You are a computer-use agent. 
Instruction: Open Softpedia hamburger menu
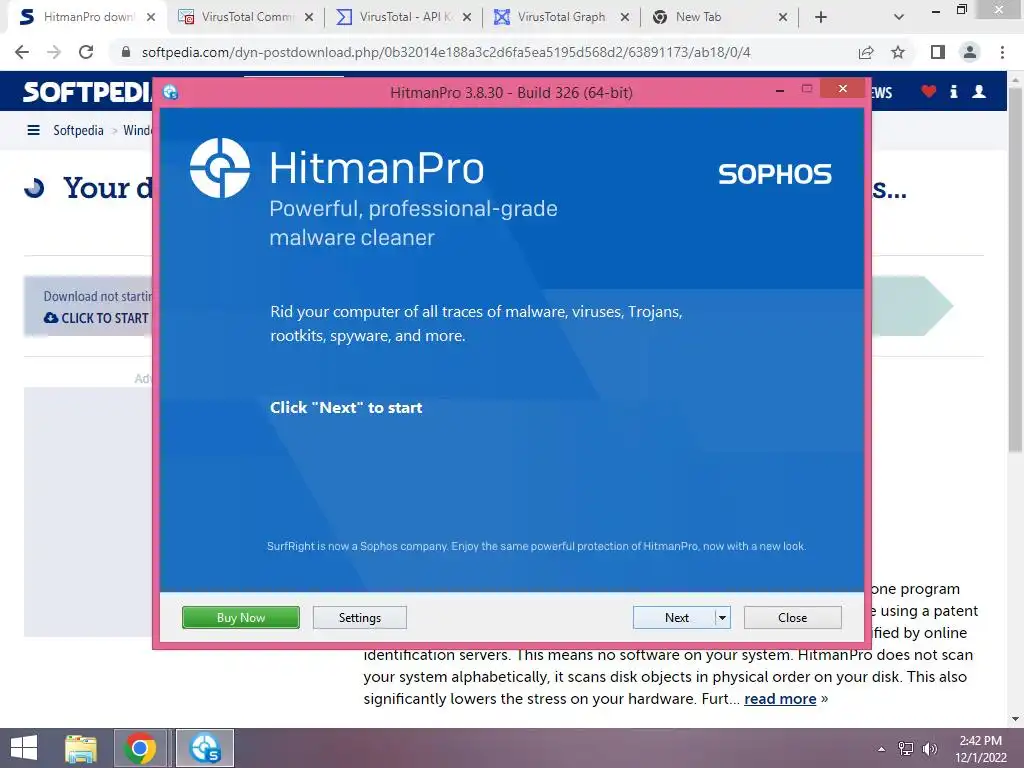[x=33, y=130]
